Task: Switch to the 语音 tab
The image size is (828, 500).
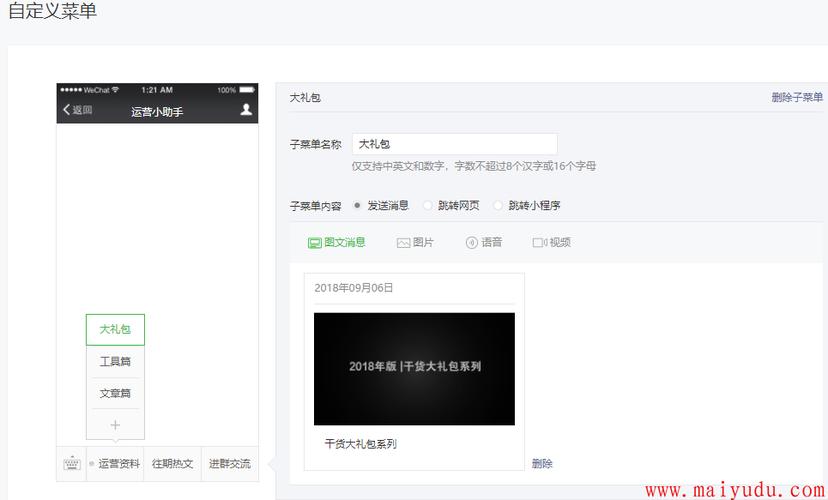Action: pyautogui.click(x=484, y=242)
